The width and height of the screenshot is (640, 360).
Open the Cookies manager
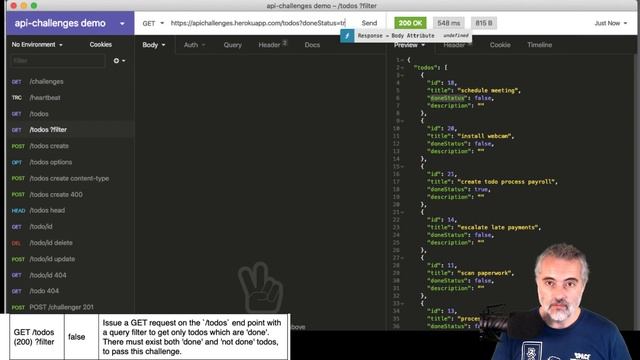click(101, 44)
